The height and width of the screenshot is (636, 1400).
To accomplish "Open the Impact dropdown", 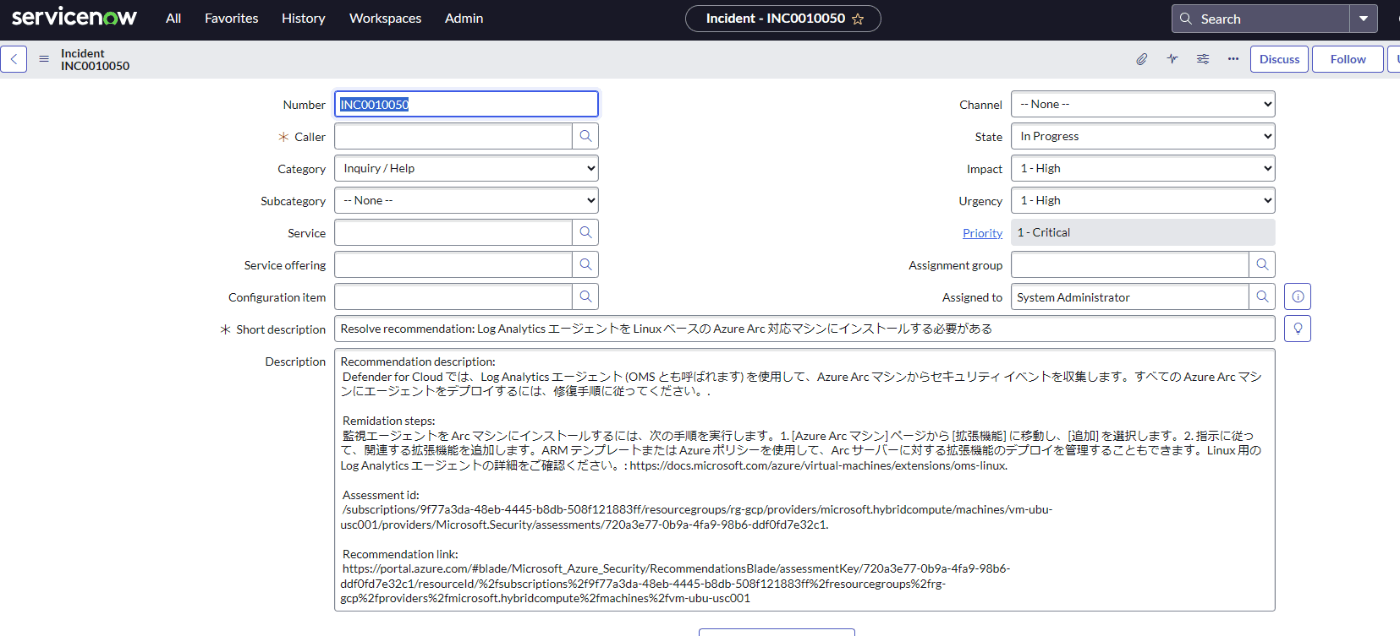I will pyautogui.click(x=1143, y=169).
